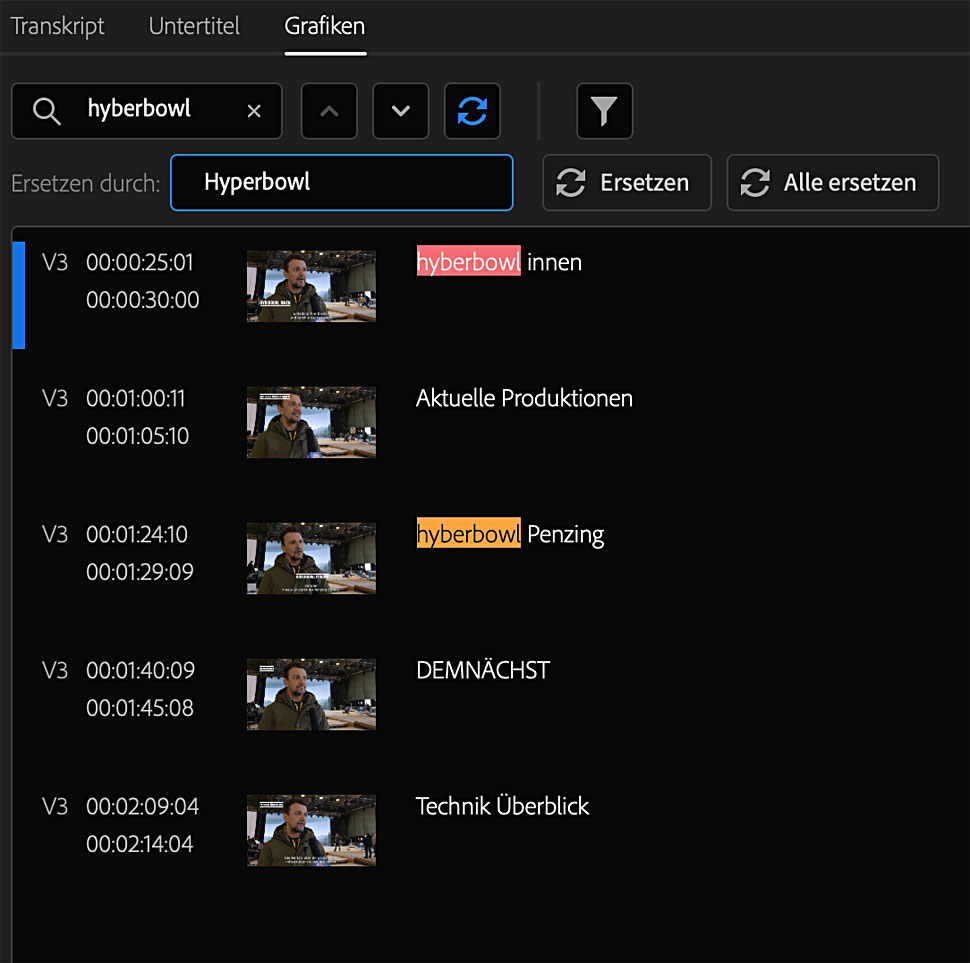The image size is (970, 963).
Task: Jump to next search result
Action: click(401, 111)
